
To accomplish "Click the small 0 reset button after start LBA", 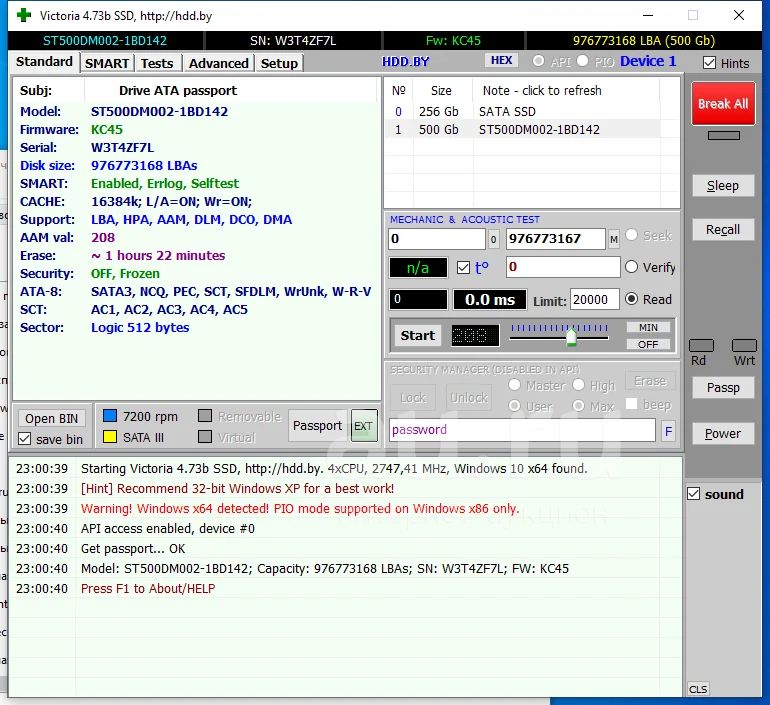I will pos(494,239).
